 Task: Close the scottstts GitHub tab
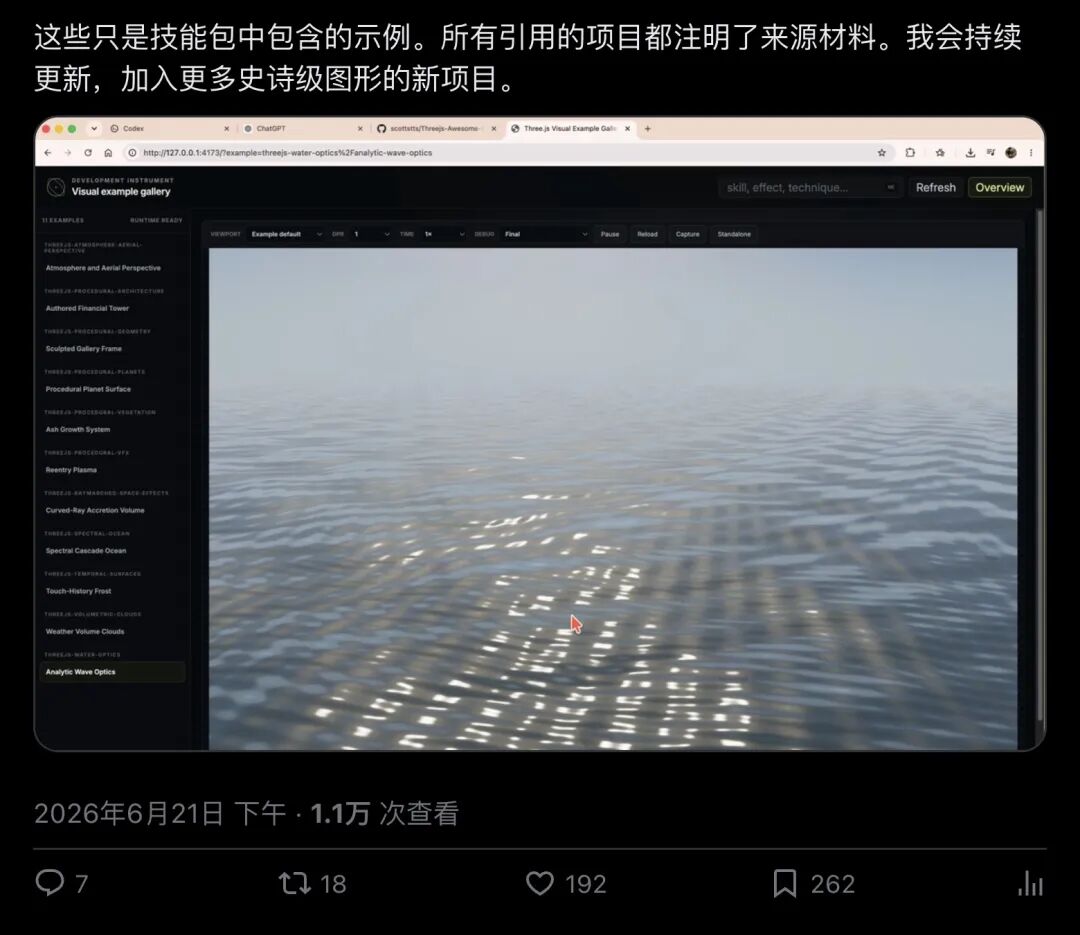pos(494,129)
